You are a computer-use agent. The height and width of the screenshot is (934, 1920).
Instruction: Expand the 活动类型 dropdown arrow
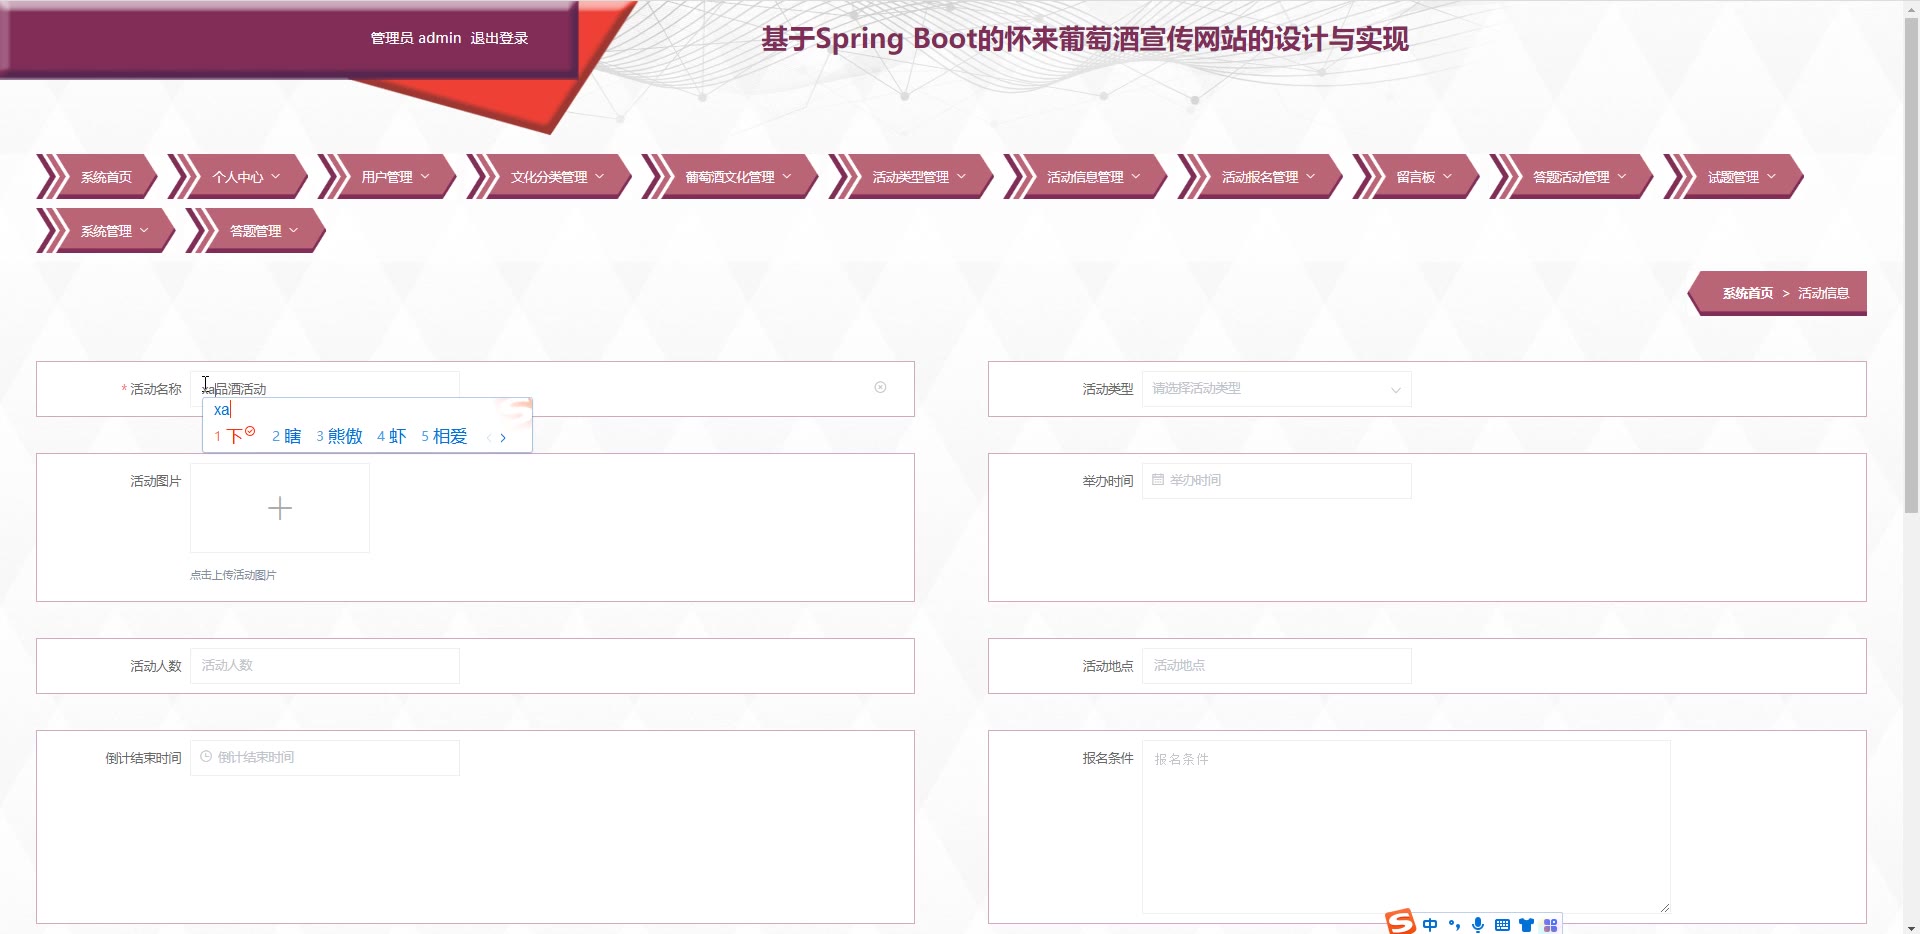click(1396, 389)
